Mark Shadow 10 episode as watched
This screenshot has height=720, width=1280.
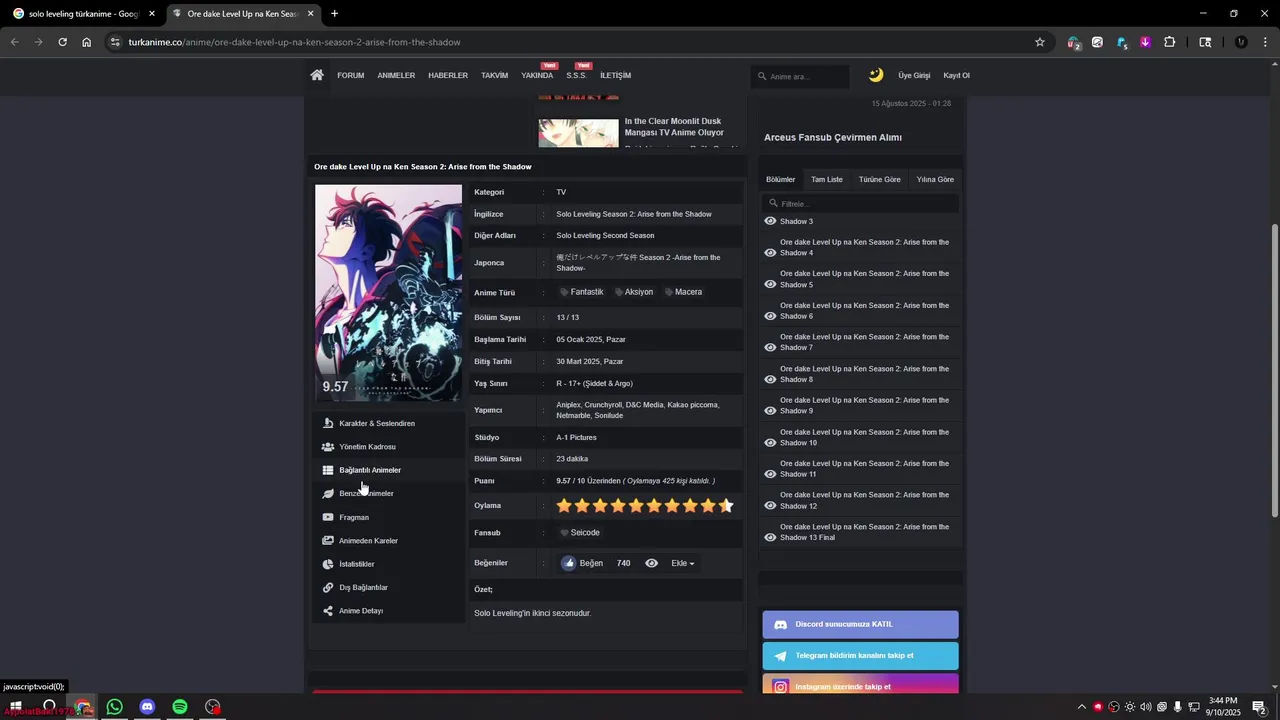click(x=770, y=442)
